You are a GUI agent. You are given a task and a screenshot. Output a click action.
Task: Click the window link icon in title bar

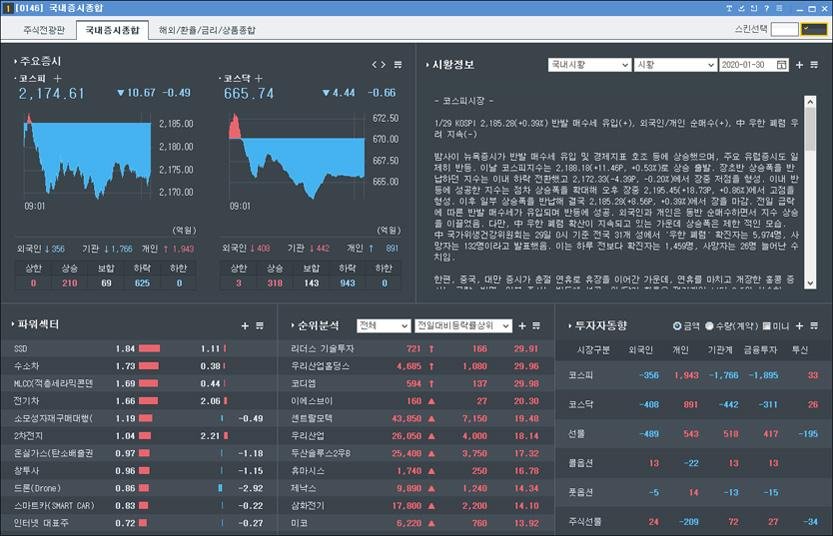(x=754, y=8)
